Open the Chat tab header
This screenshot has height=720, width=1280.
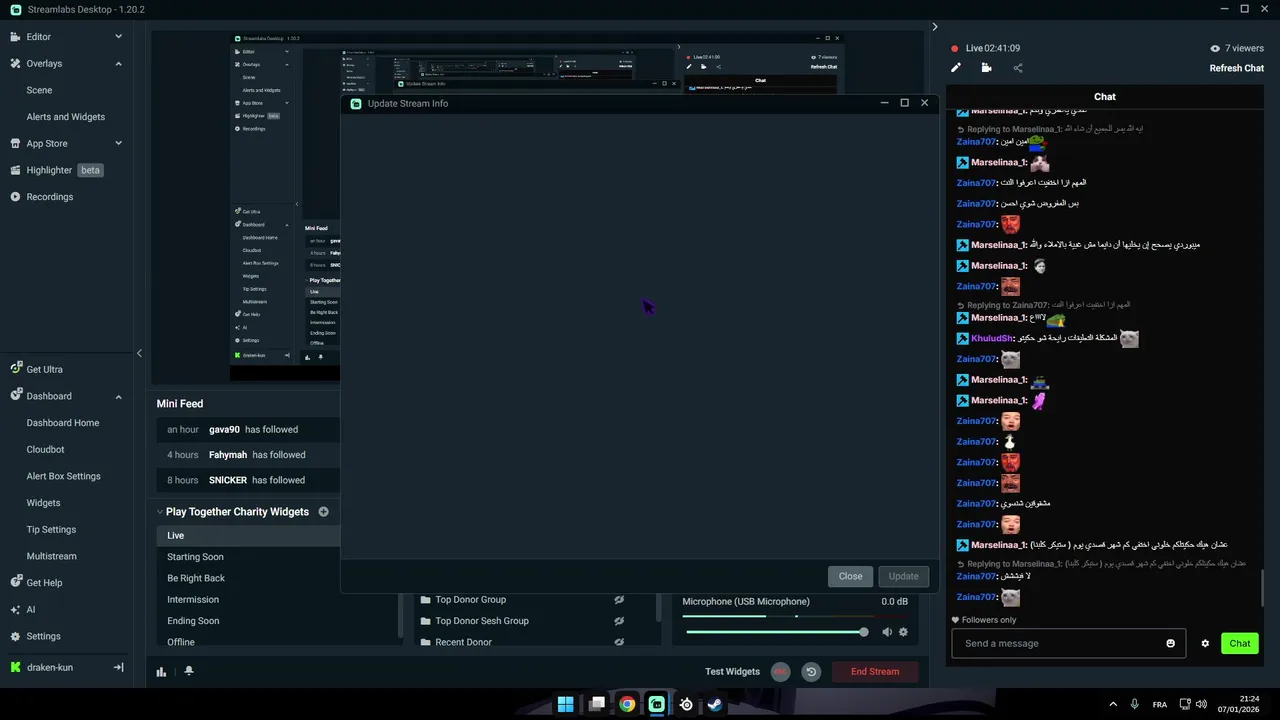(1105, 97)
